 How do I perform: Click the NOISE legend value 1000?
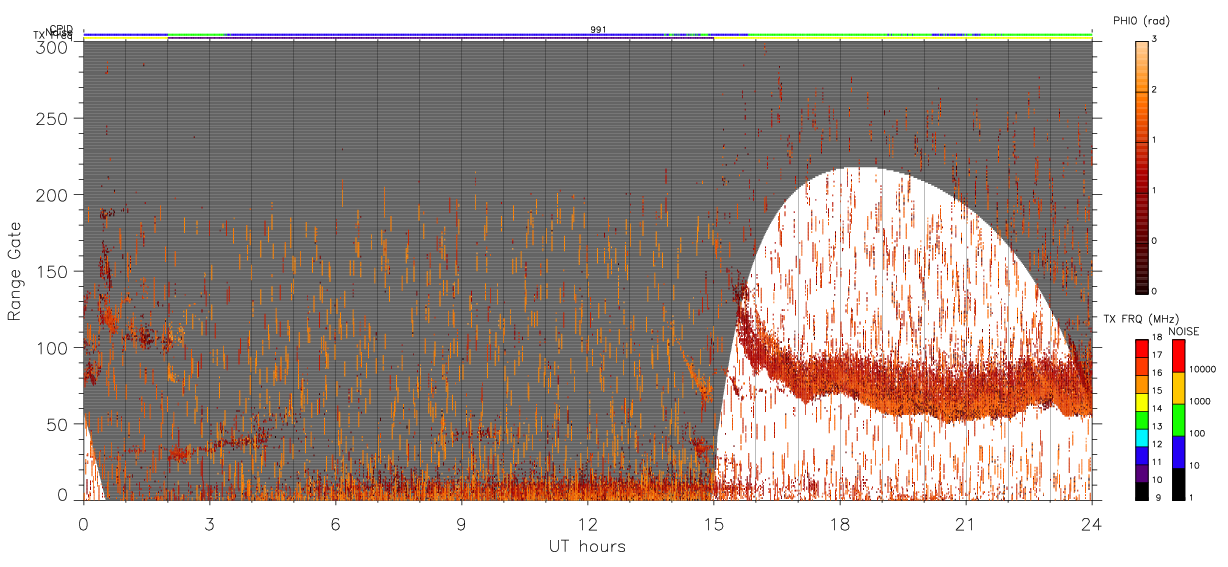click(1200, 401)
